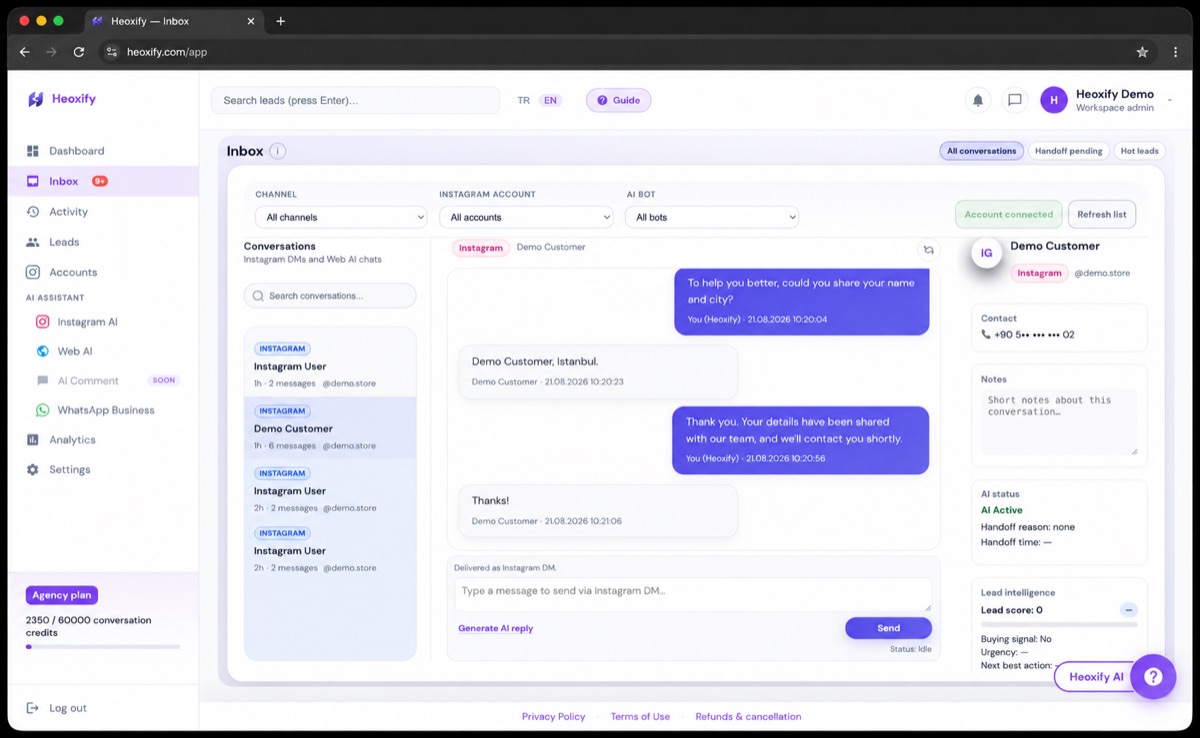Show Inbox info tooltip icon

tap(278, 151)
